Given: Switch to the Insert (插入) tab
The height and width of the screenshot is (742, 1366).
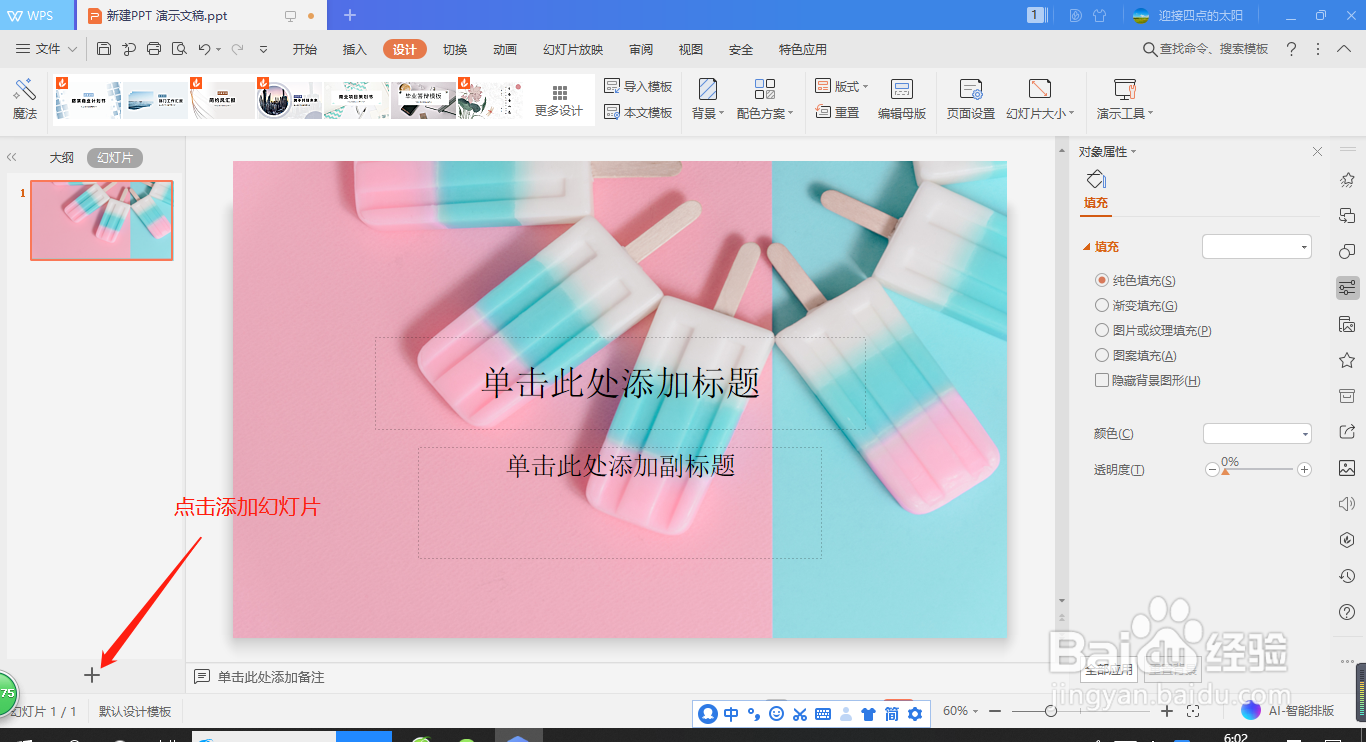Looking at the screenshot, I should click(x=355, y=50).
